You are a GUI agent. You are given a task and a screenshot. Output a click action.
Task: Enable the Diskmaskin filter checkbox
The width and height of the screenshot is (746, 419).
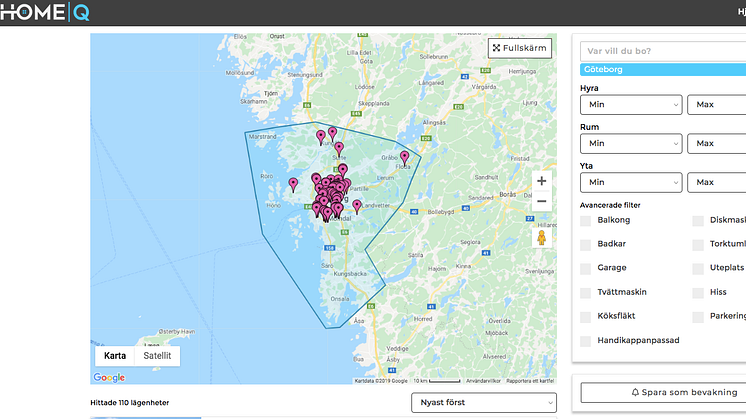click(x=698, y=221)
